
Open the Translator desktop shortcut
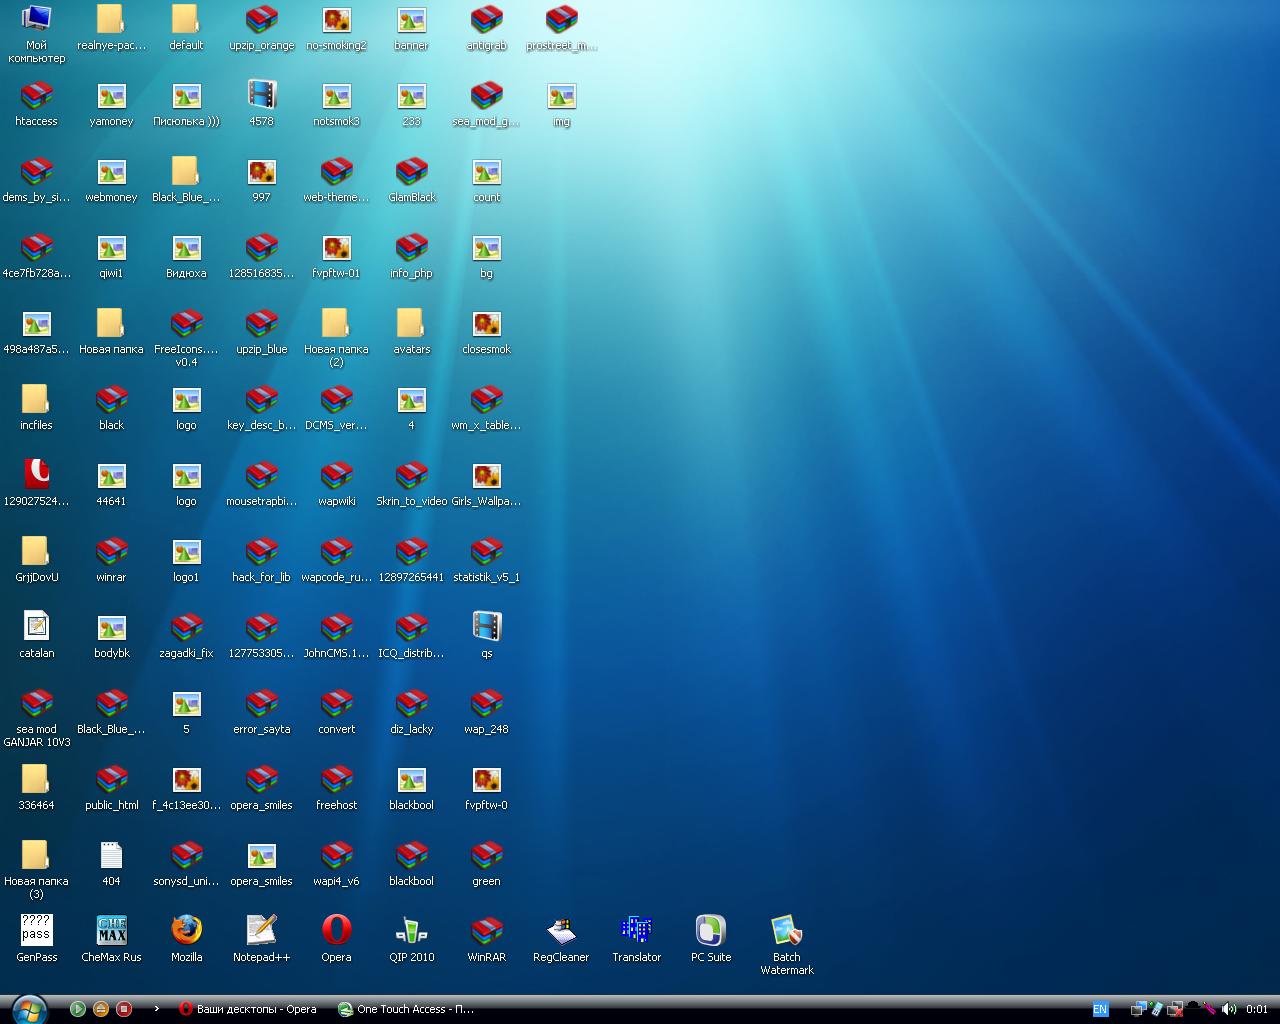coord(636,931)
